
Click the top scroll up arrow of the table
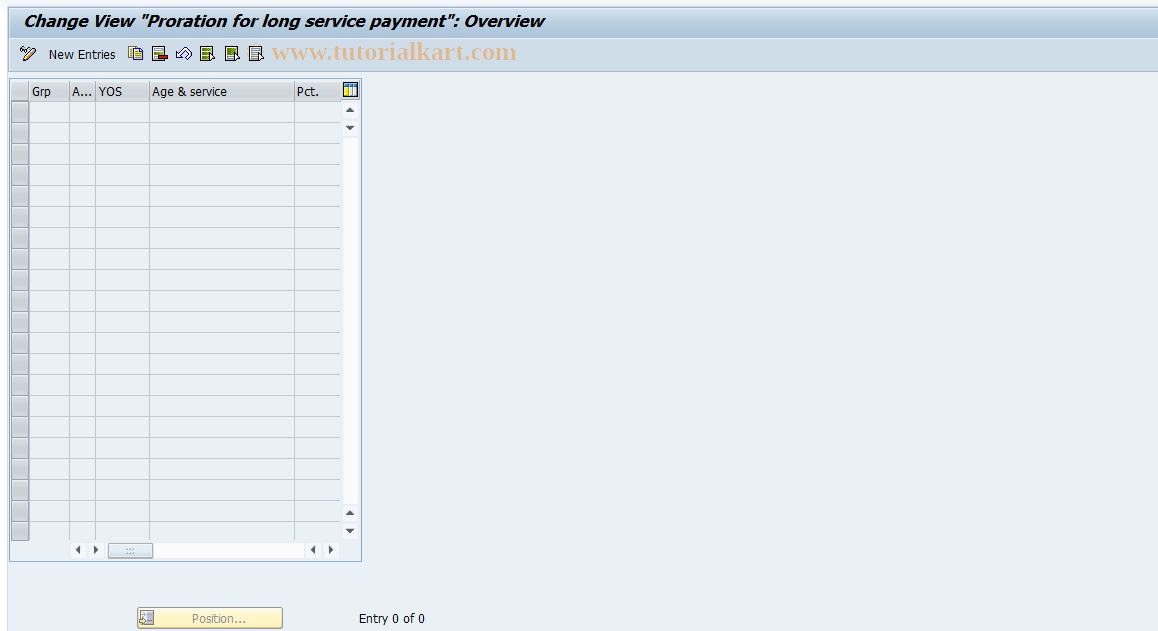pyautogui.click(x=350, y=110)
